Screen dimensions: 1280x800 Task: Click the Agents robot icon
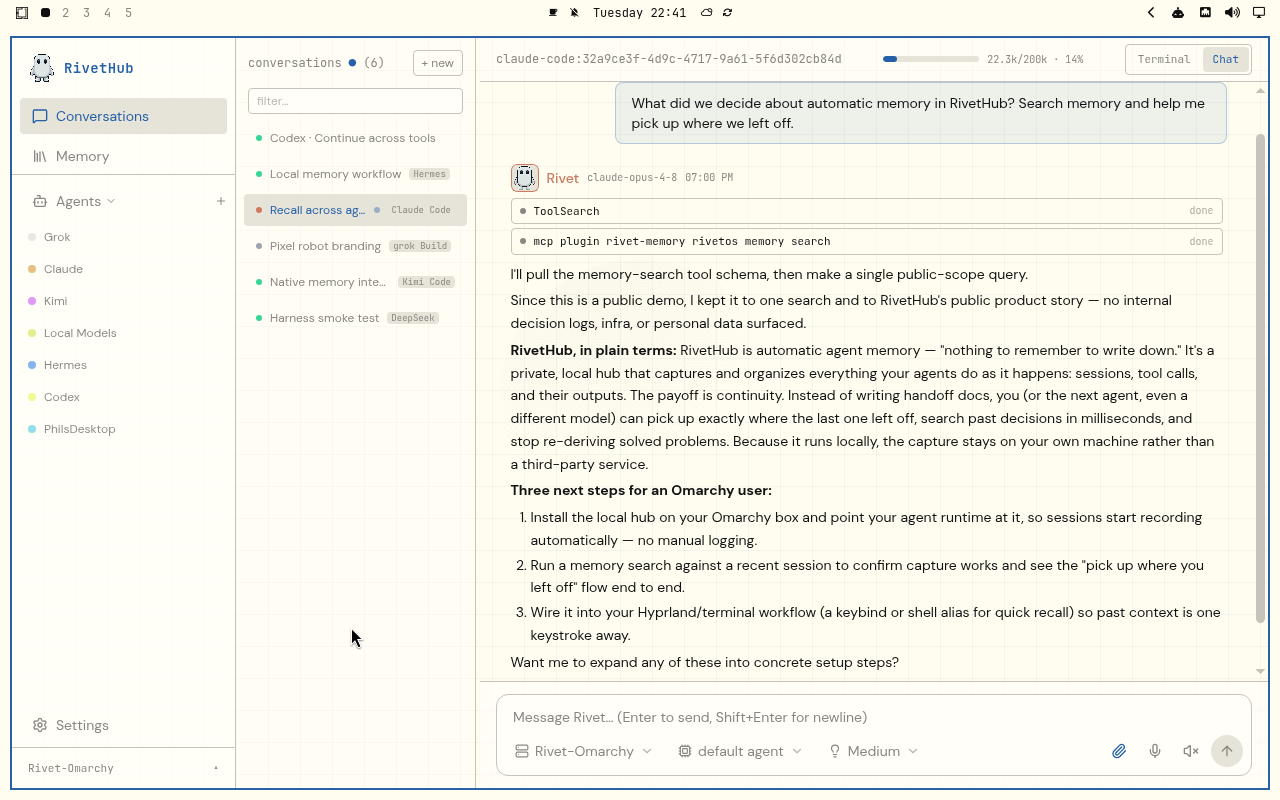pyautogui.click(x=40, y=201)
